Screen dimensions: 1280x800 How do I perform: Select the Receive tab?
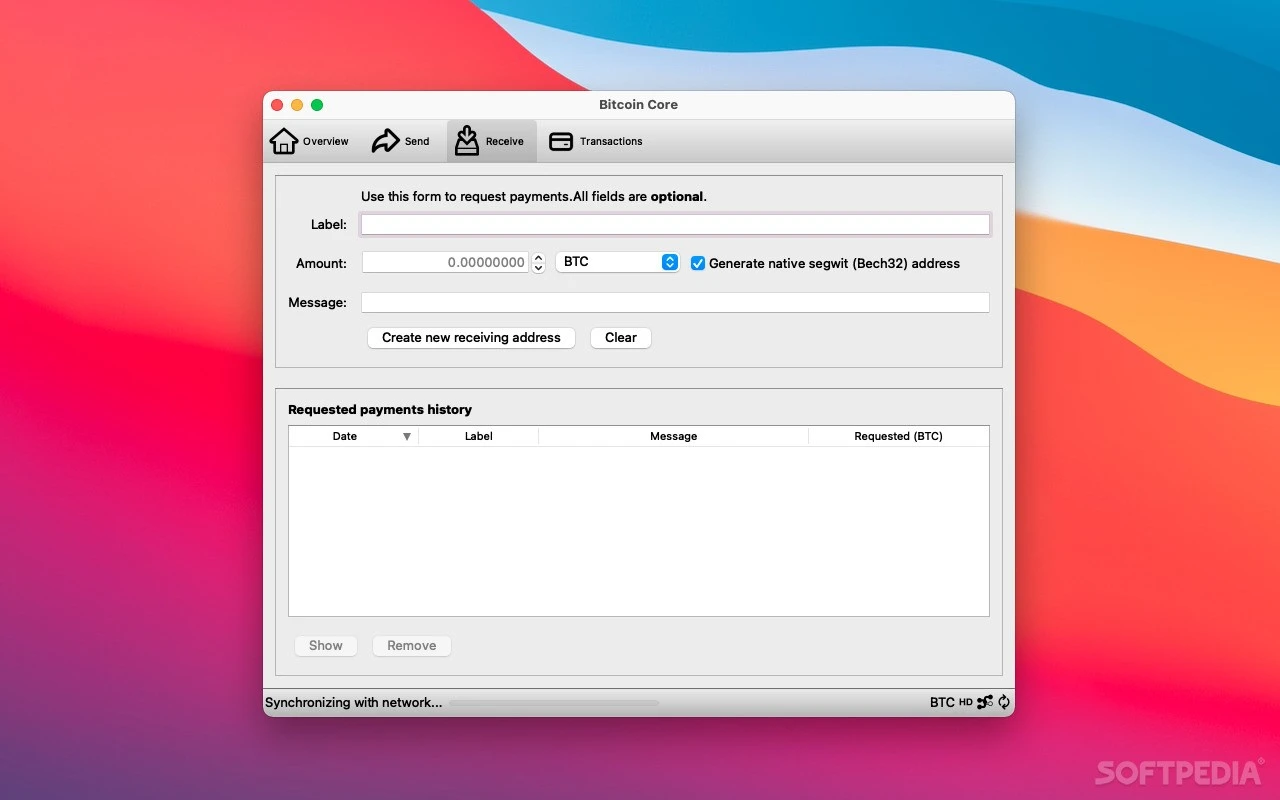[x=491, y=141]
